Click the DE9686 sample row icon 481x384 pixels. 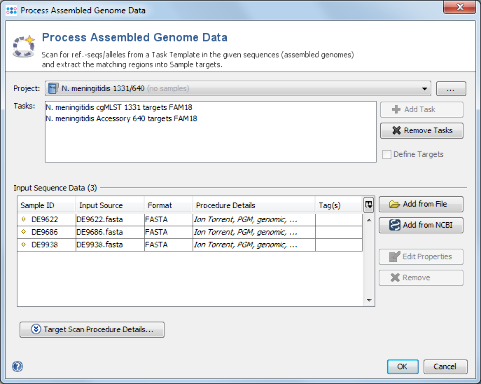[x=23, y=232]
